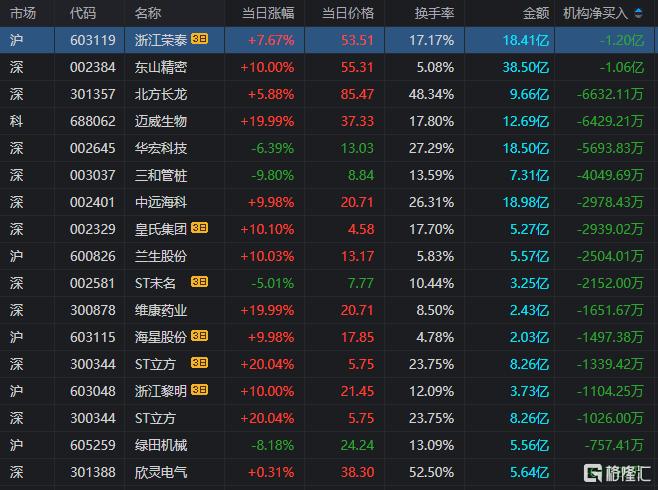
Task: Select stock code 301357
Action: pos(93,94)
